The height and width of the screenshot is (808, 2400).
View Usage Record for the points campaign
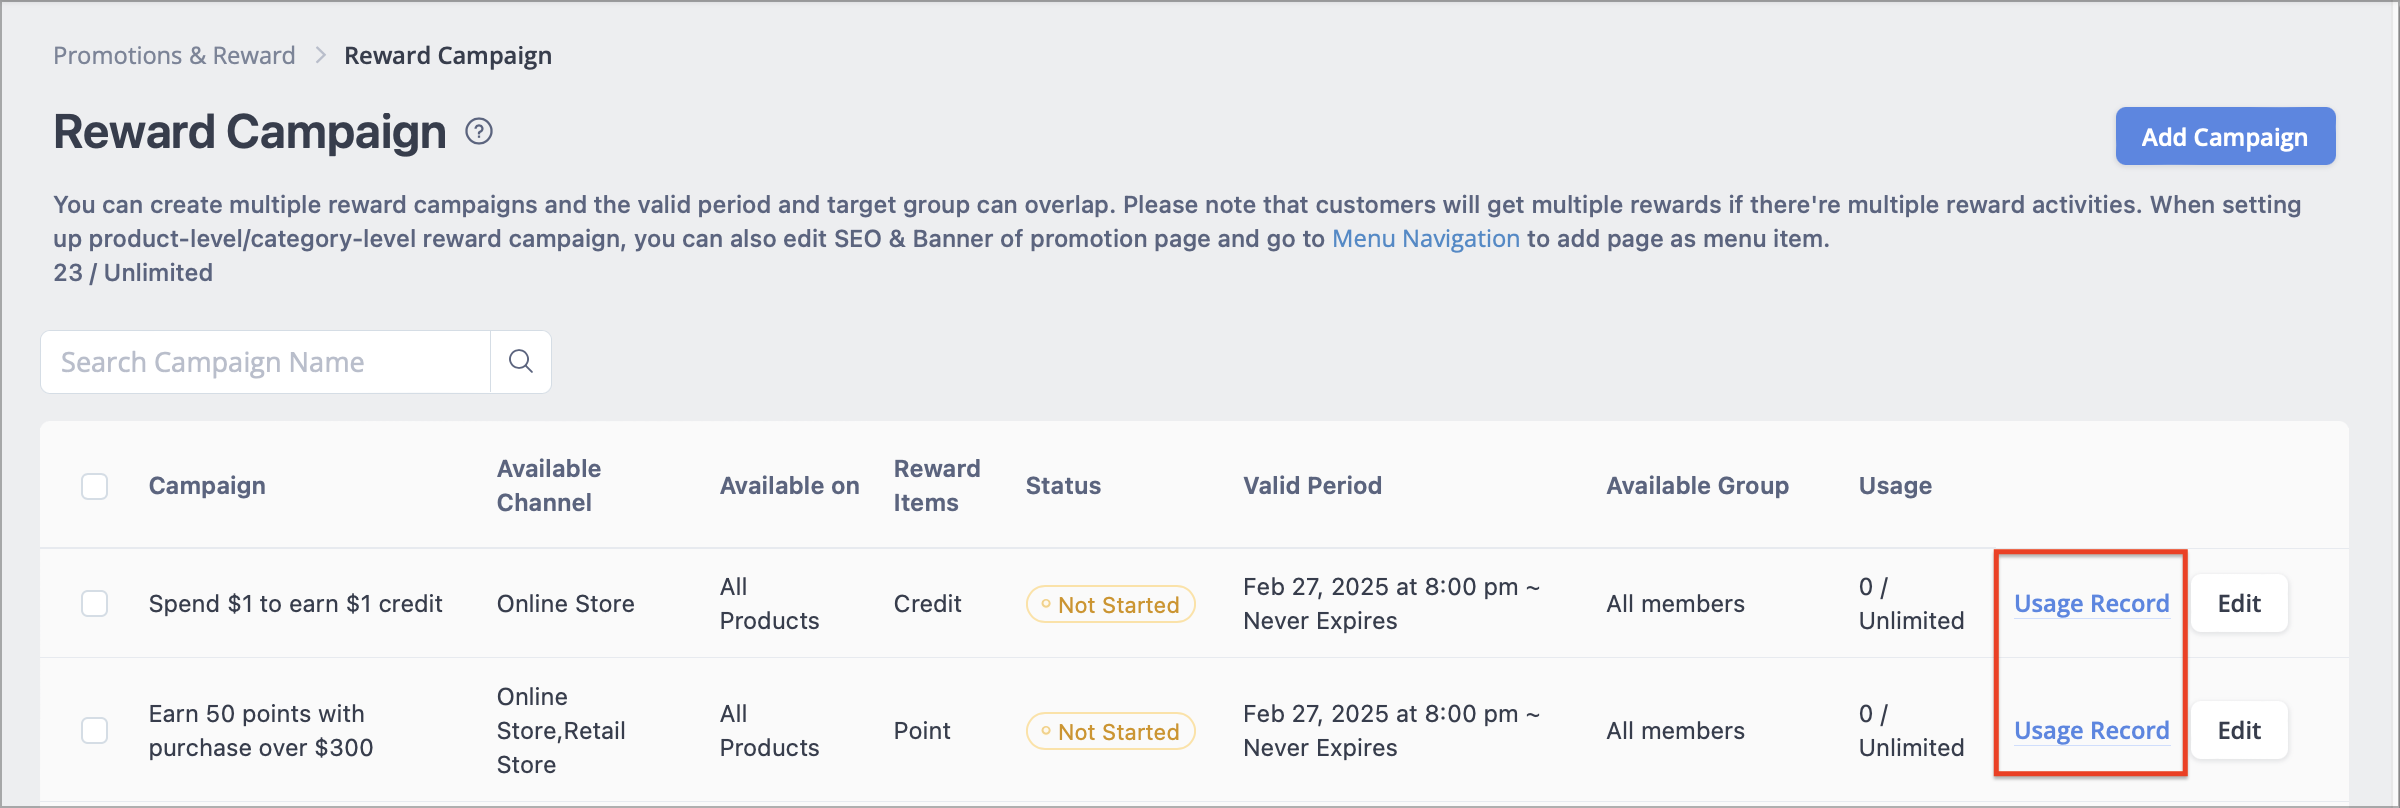pyautogui.click(x=2091, y=731)
